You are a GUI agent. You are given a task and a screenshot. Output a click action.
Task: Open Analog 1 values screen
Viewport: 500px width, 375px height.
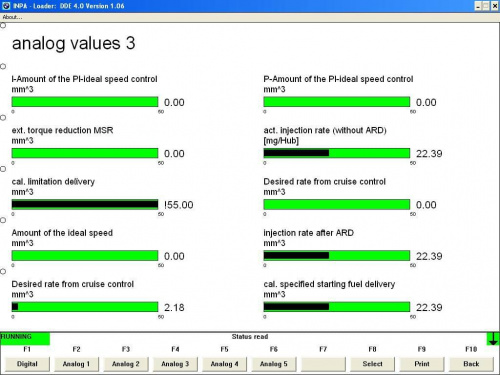click(76, 364)
